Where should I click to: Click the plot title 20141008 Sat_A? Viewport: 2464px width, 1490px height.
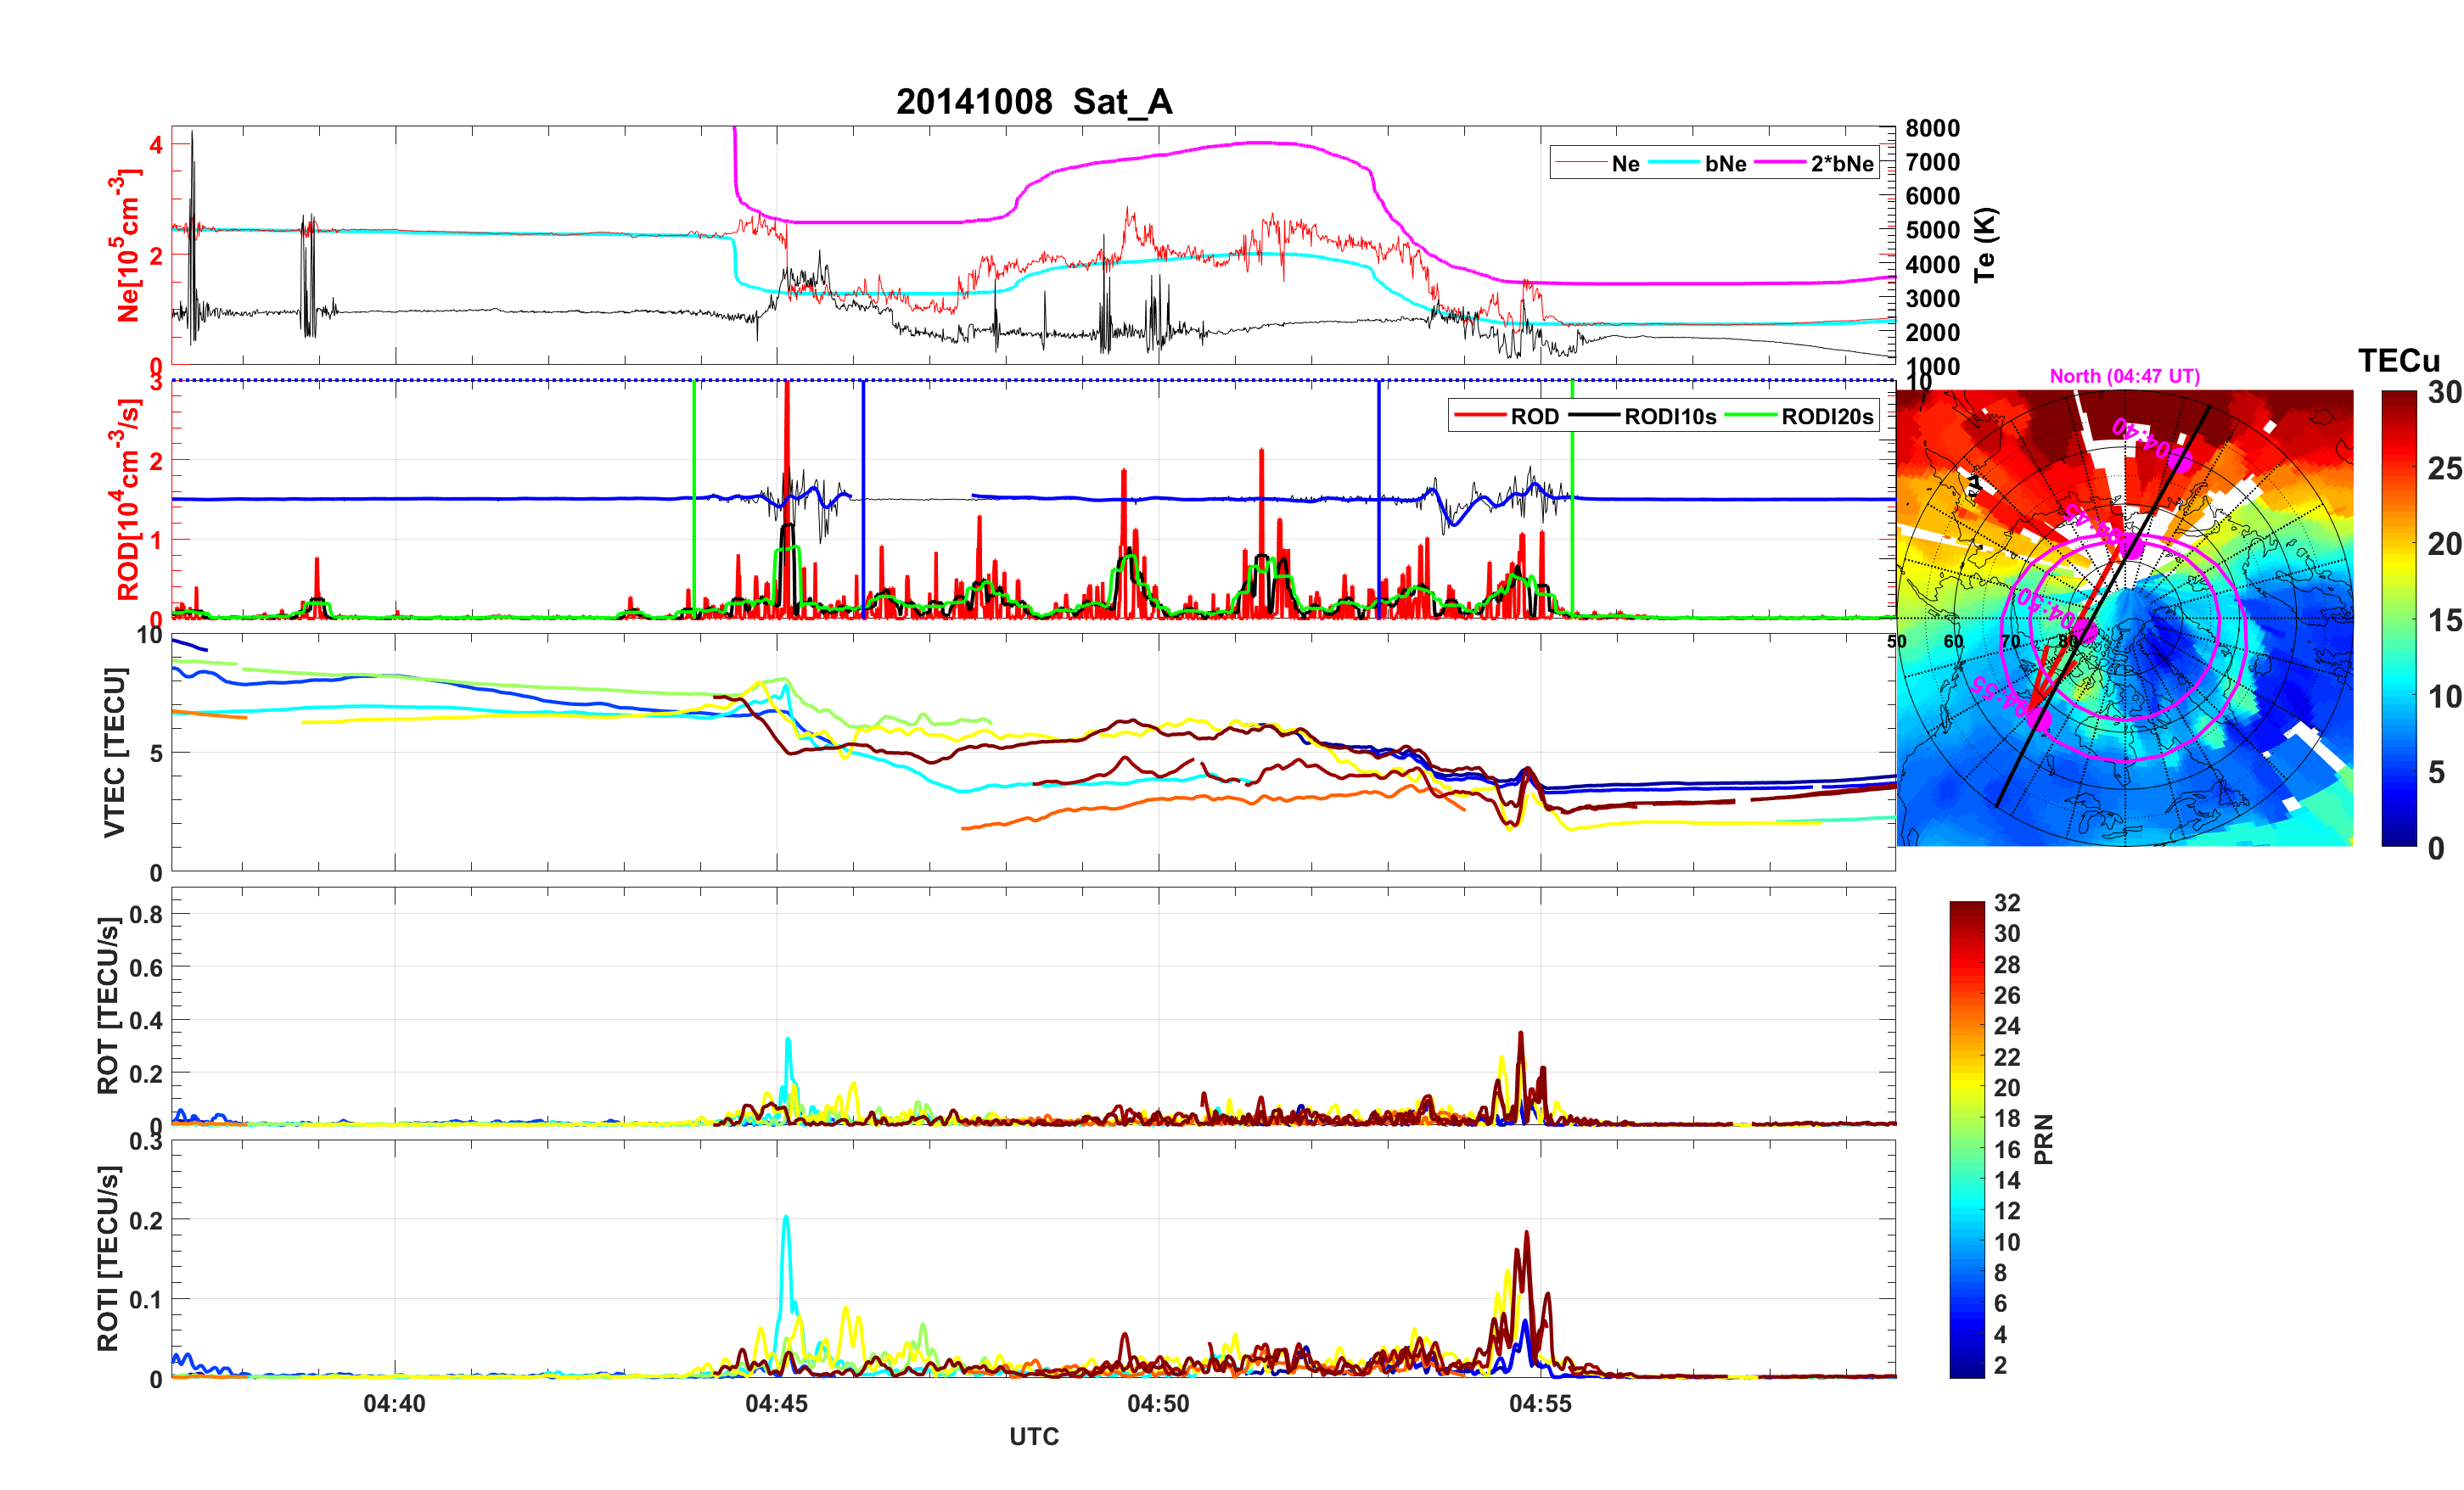pyautogui.click(x=1033, y=102)
